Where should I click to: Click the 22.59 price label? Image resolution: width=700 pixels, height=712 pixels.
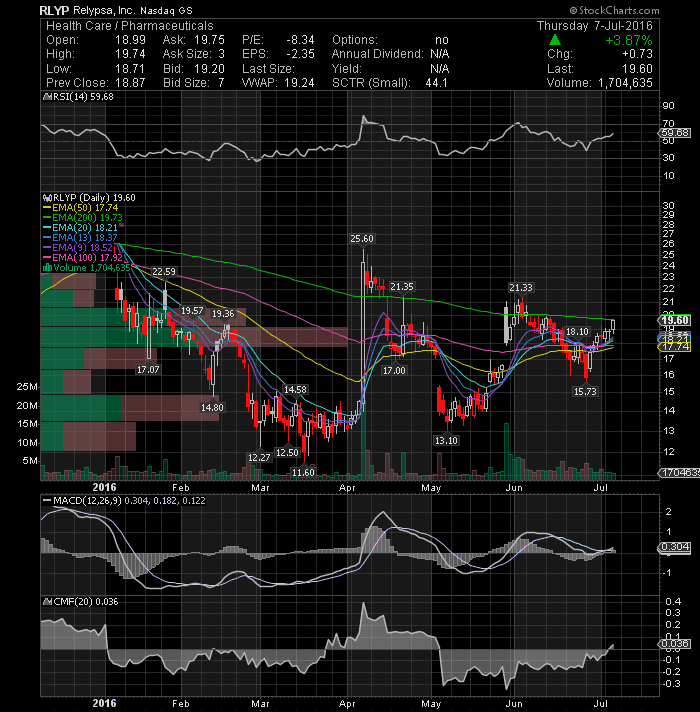tap(164, 272)
